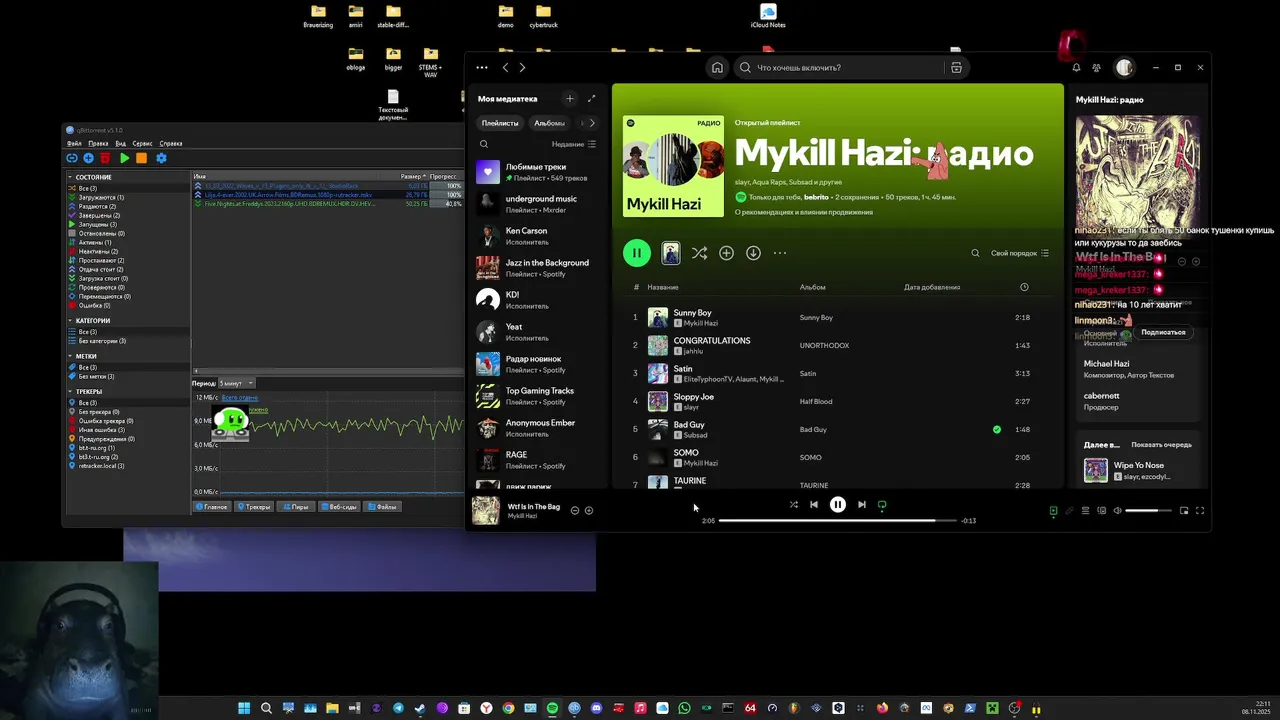
Task: Seek in the track progress bar
Action: (838, 520)
